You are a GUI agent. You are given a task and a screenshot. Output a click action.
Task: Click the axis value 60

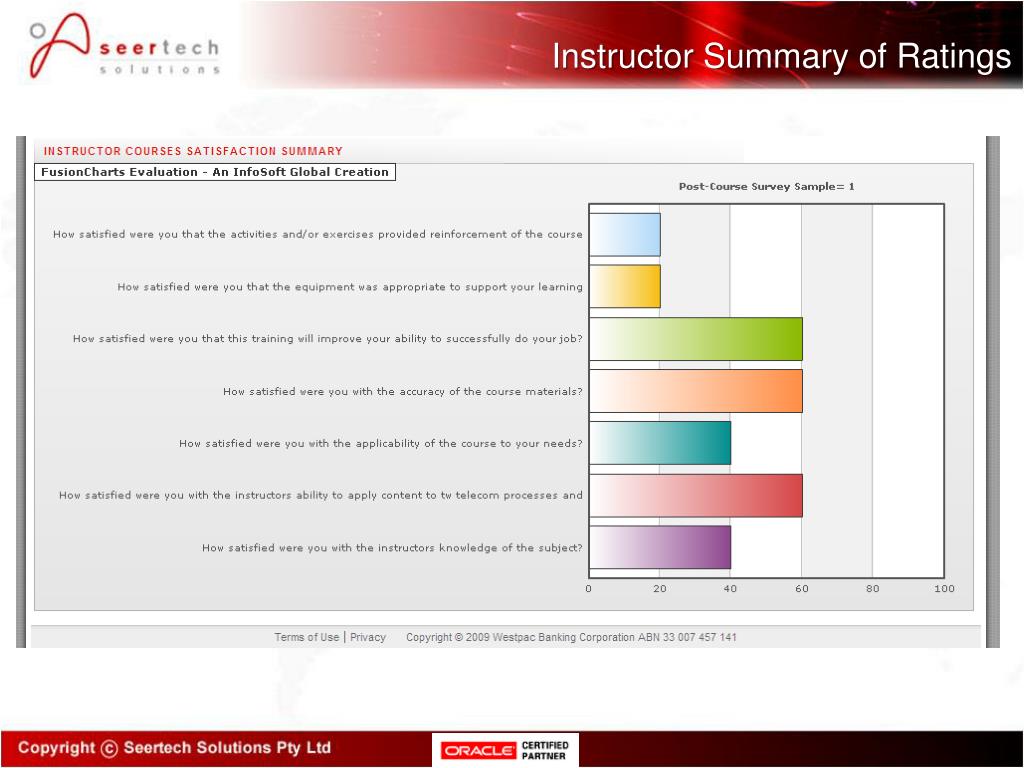[802, 588]
